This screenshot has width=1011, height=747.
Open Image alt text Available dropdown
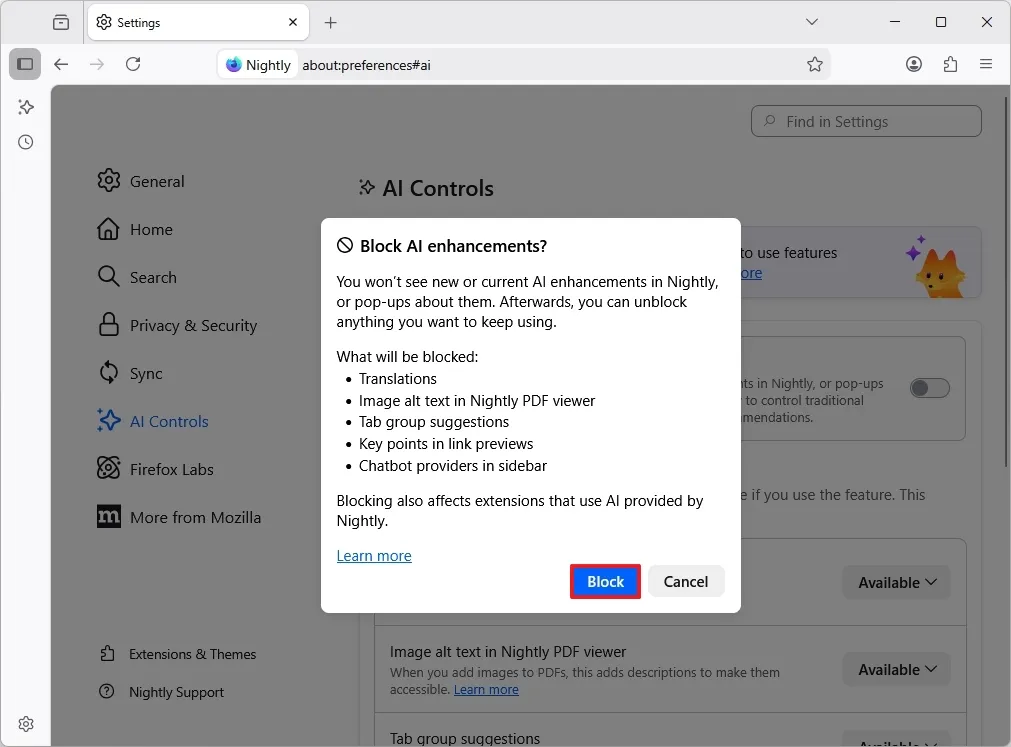tap(896, 669)
